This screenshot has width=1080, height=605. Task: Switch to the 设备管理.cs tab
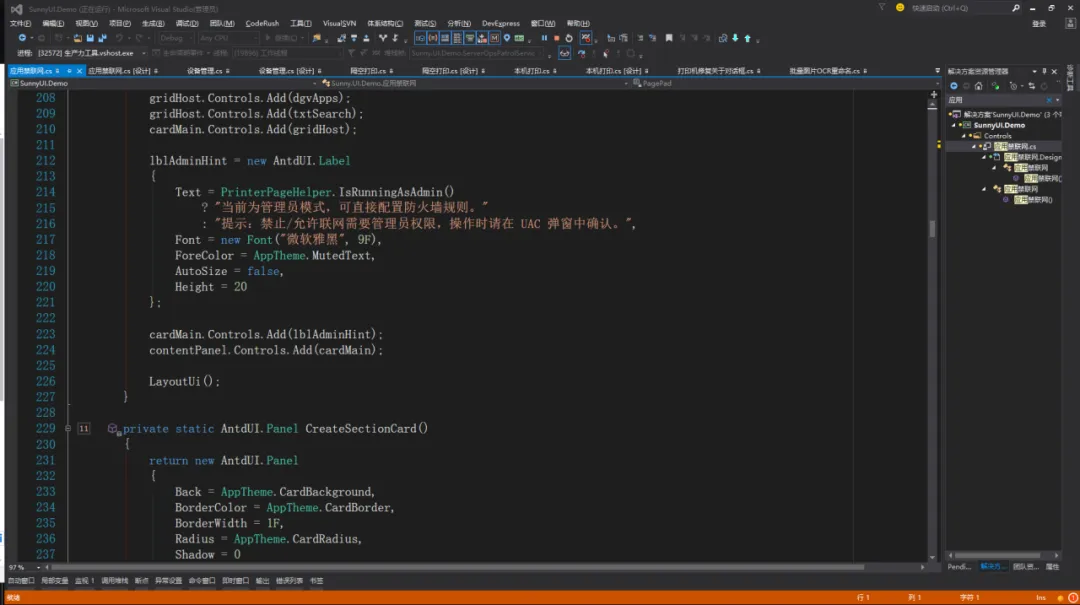click(205, 71)
